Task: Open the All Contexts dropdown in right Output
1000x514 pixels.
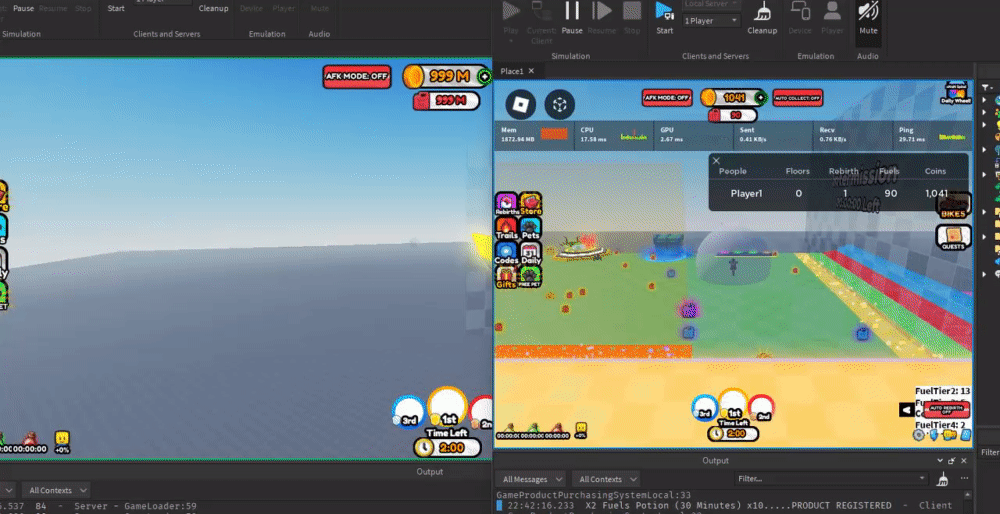Action: 606,479
